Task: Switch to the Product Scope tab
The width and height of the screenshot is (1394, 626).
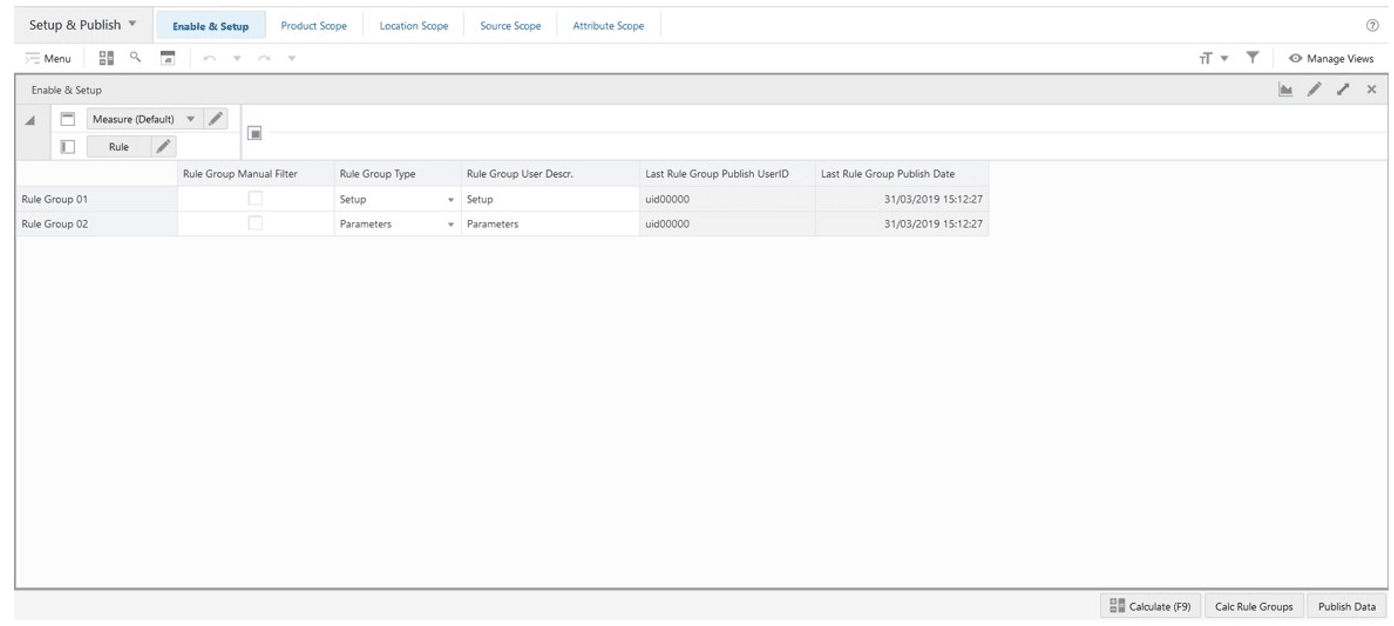Action: 315,25
